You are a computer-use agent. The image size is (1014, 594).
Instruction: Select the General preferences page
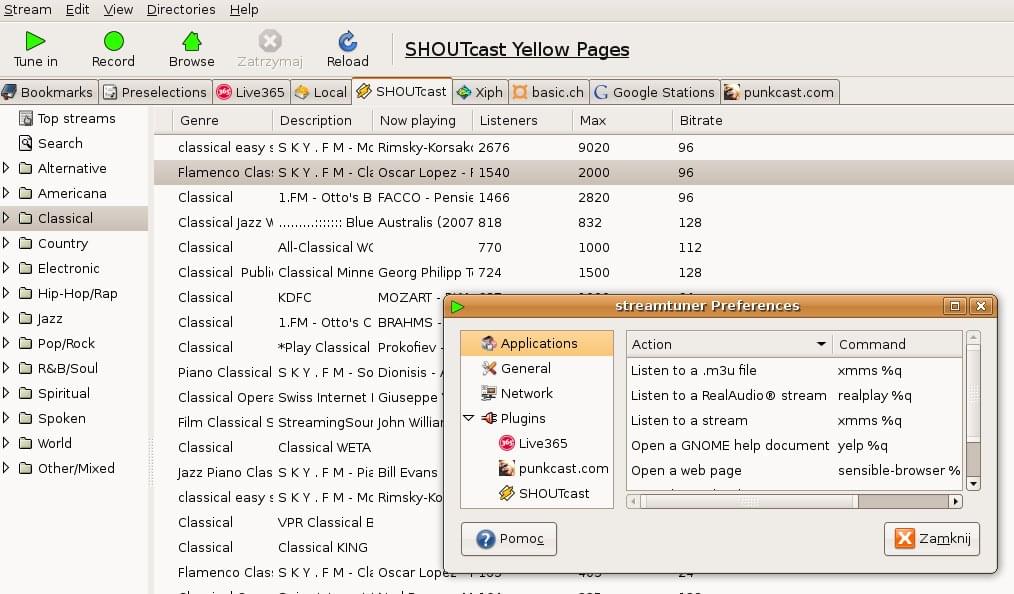coord(525,368)
